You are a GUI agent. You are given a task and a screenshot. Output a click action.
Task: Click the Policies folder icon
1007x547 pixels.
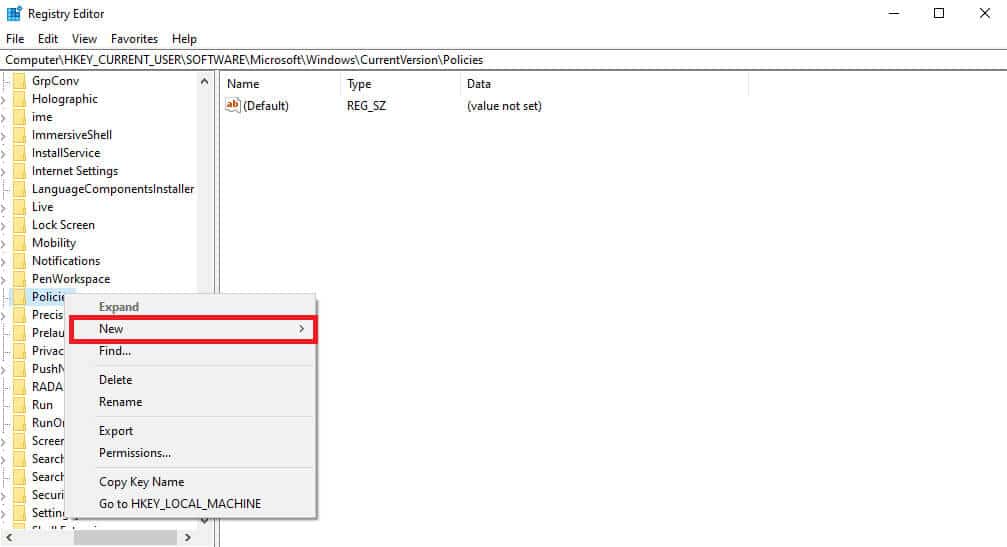coord(19,297)
